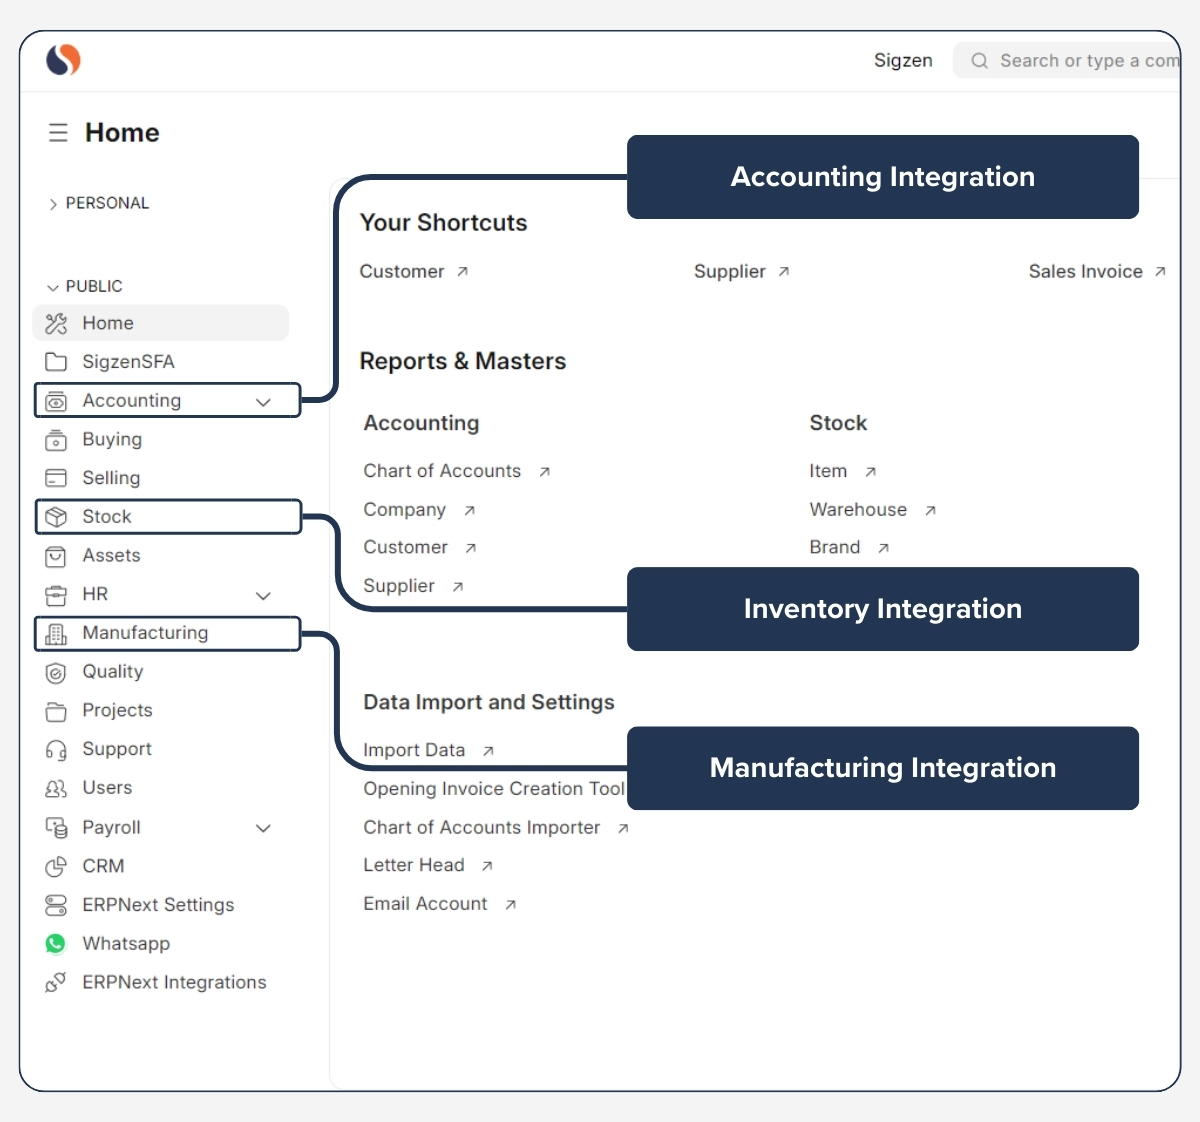Open CRM via its pie-chart icon

[56, 866]
